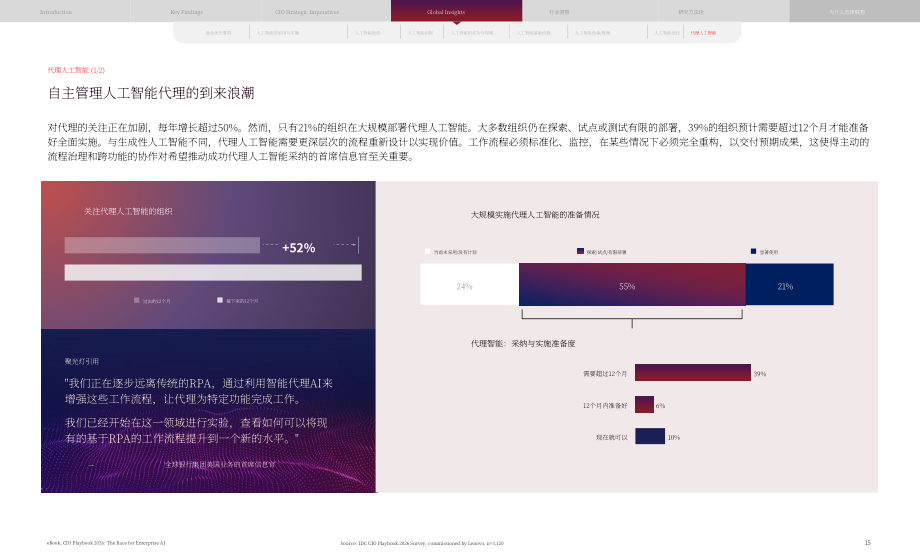The width and height of the screenshot is (920, 559).
Task: Click the full-length next-12-months bar
Action: (x=213, y=272)
